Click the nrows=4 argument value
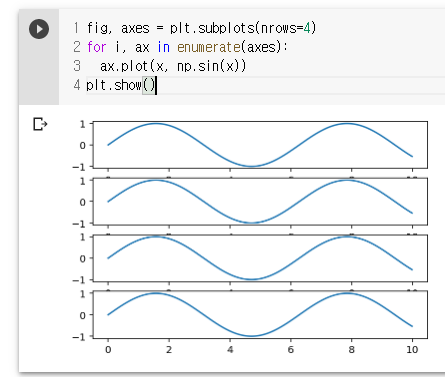 (x=307, y=28)
